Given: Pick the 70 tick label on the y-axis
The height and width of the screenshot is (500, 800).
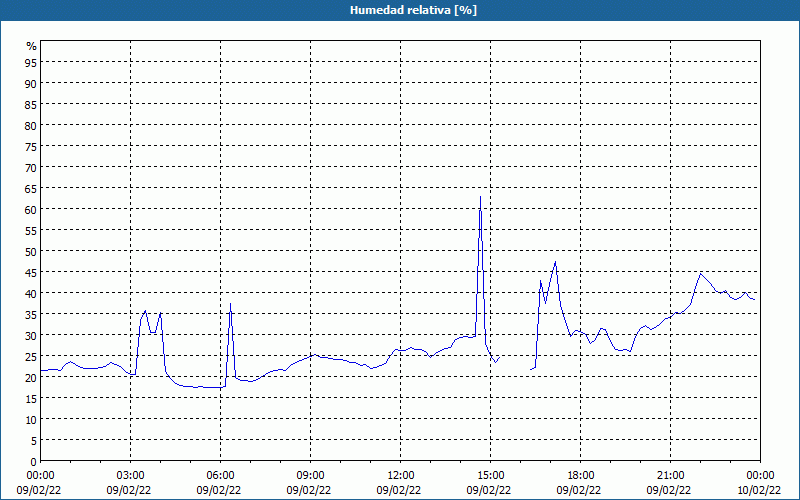Looking at the screenshot, I should pos(31,167).
